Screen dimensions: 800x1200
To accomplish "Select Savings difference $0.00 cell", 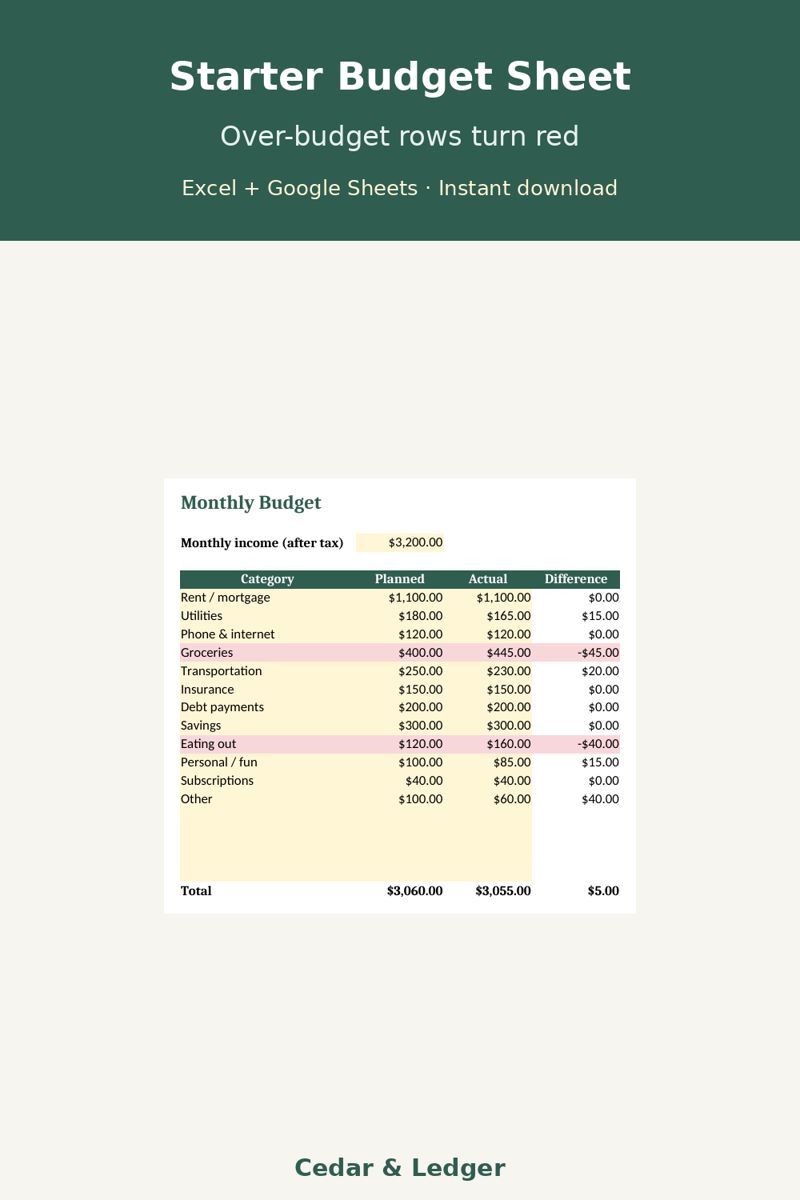I will (x=576, y=726).
